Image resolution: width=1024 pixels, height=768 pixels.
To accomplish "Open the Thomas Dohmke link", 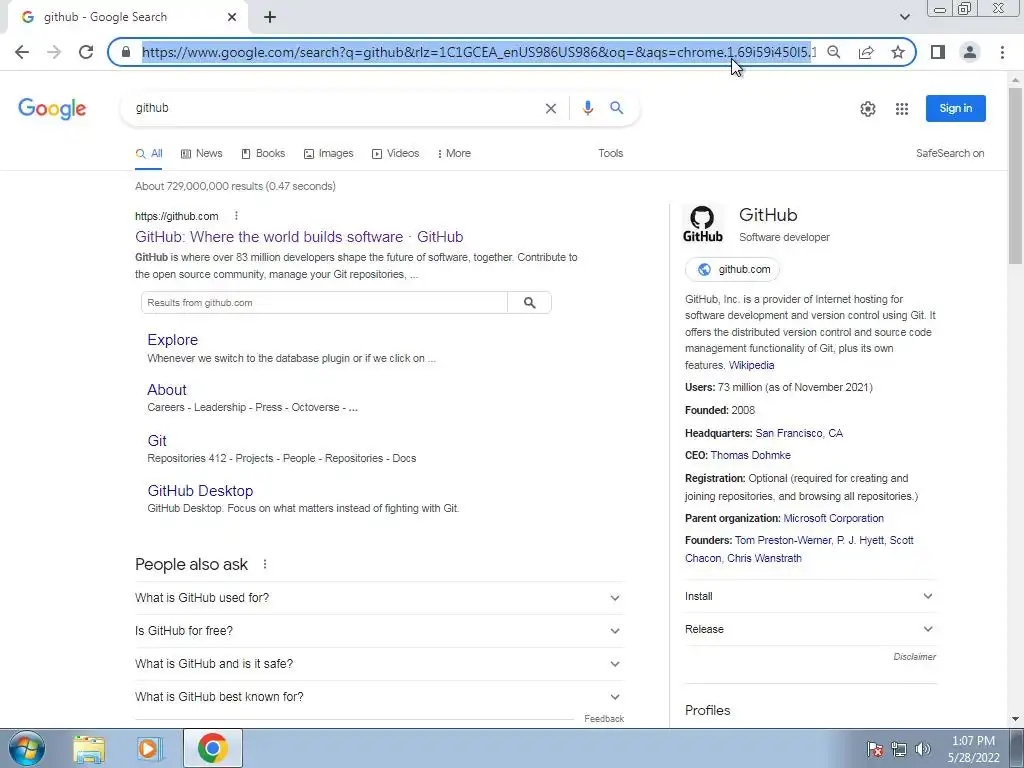I will [x=750, y=455].
